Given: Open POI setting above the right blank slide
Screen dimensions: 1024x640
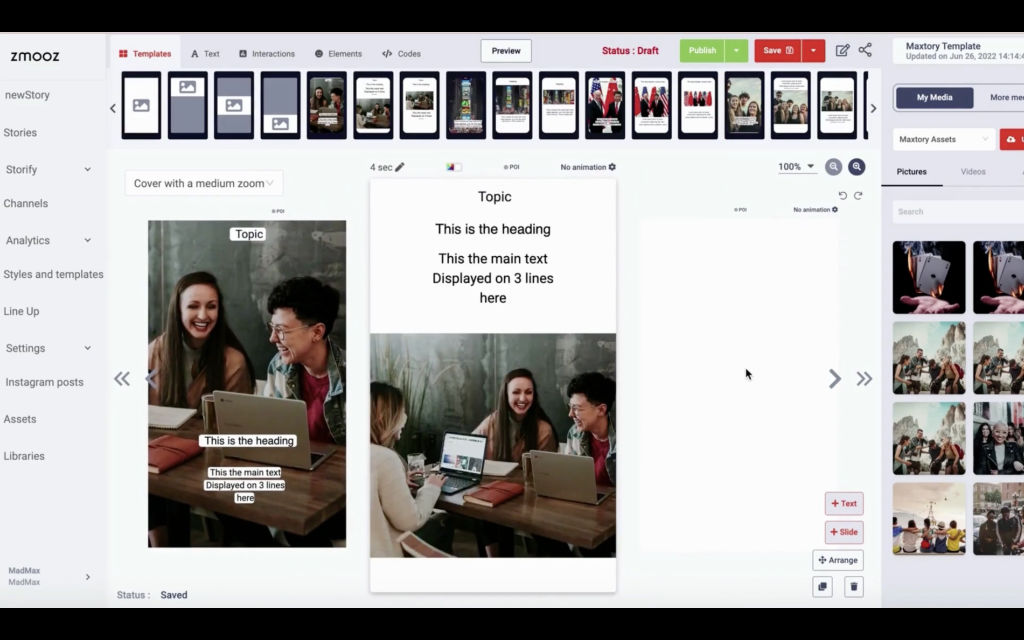Looking at the screenshot, I should pyautogui.click(x=740, y=210).
